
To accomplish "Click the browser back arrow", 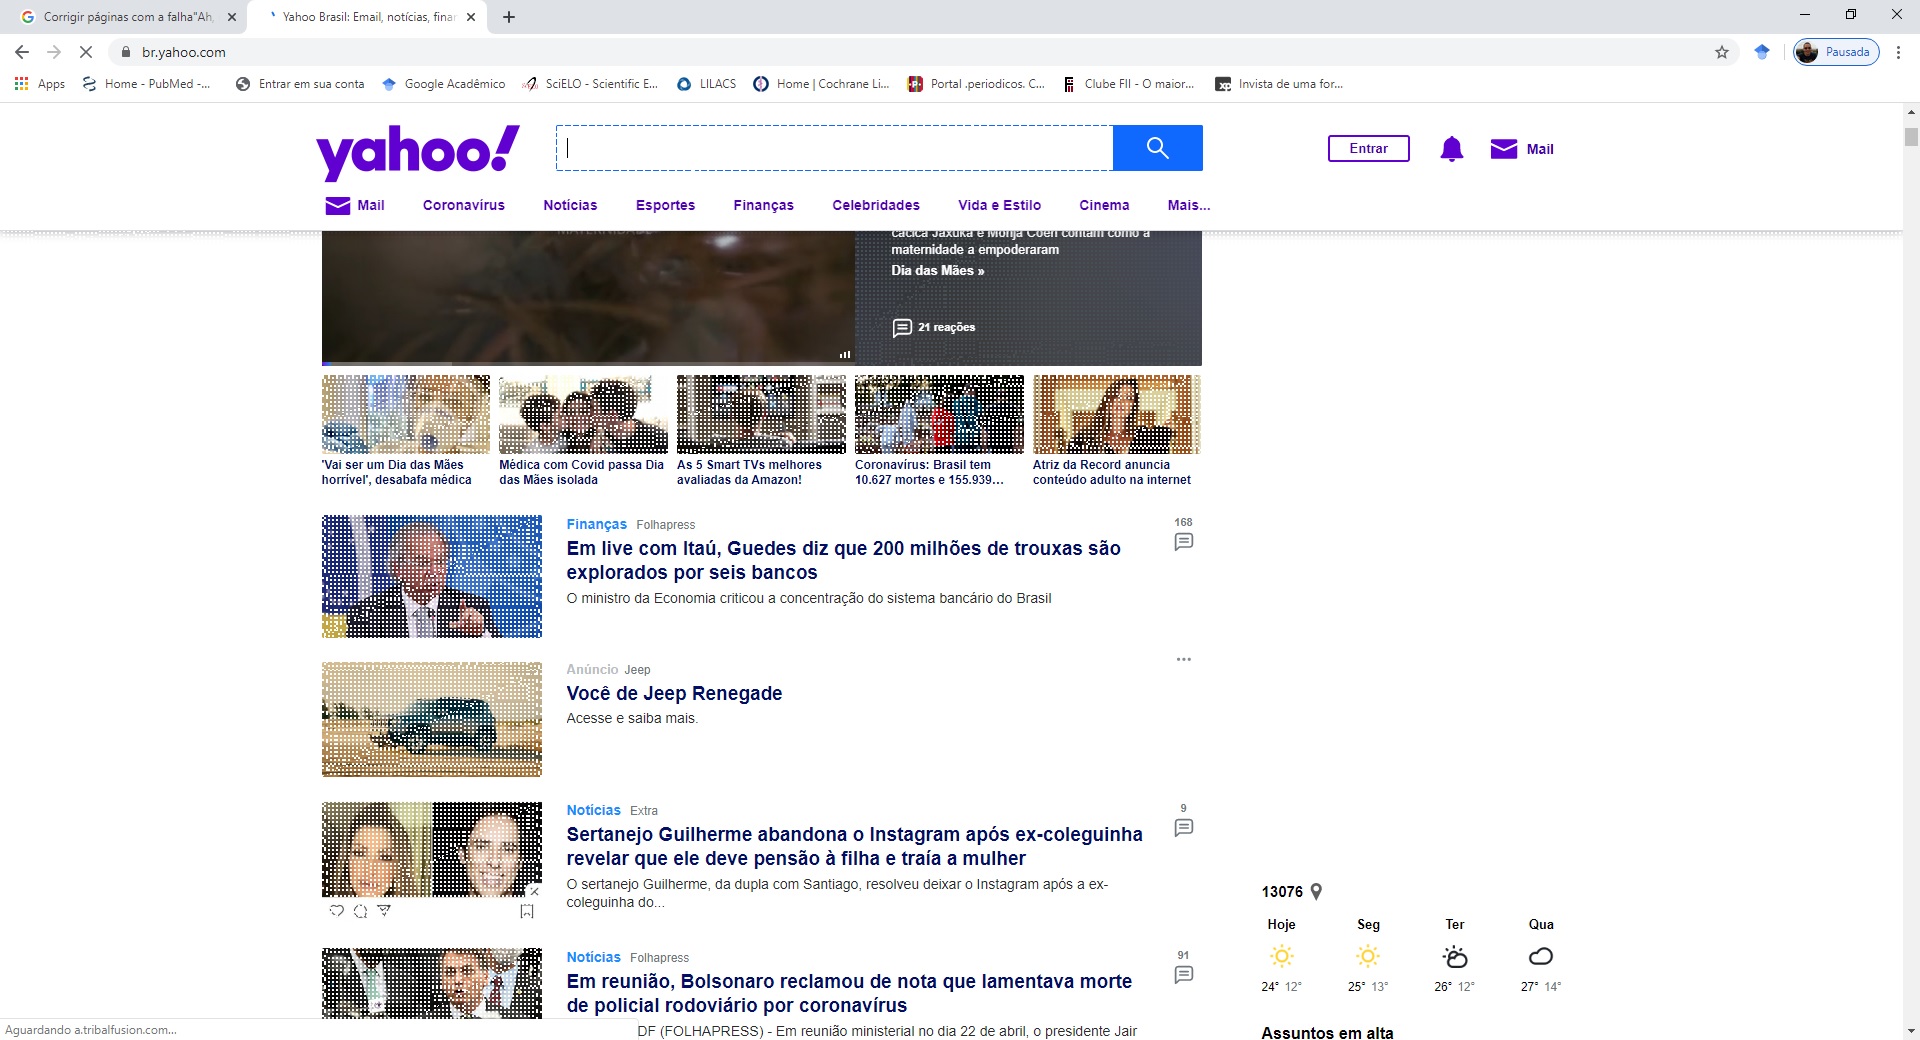I will (x=22, y=52).
